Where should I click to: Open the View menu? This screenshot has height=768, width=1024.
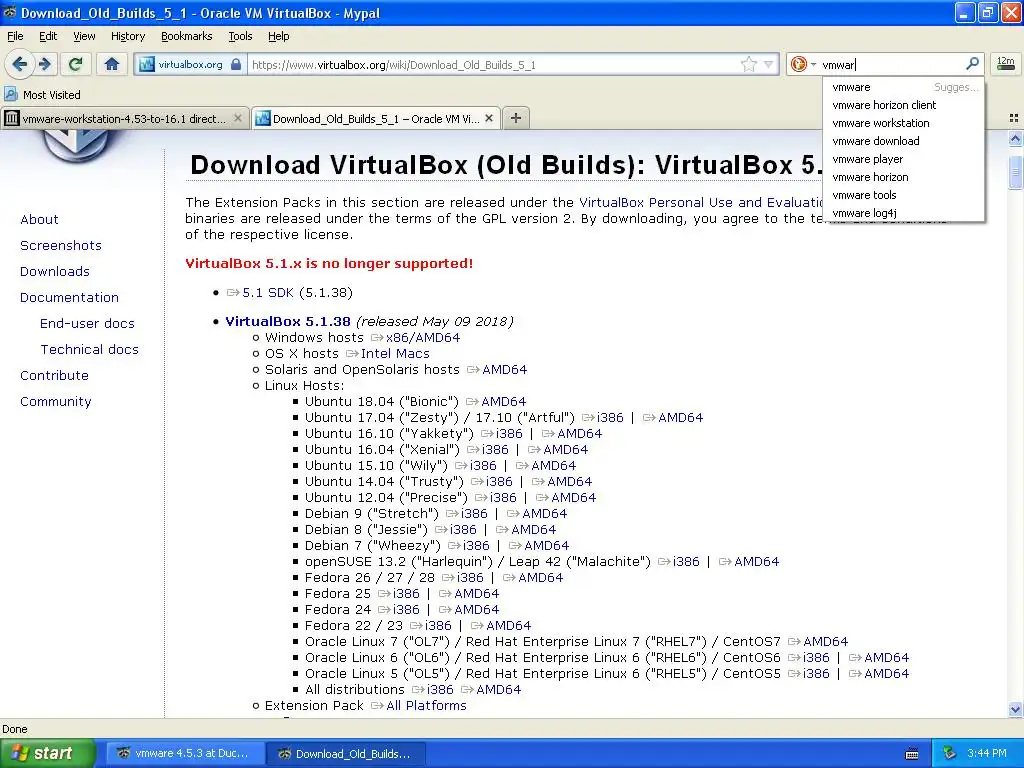click(84, 36)
